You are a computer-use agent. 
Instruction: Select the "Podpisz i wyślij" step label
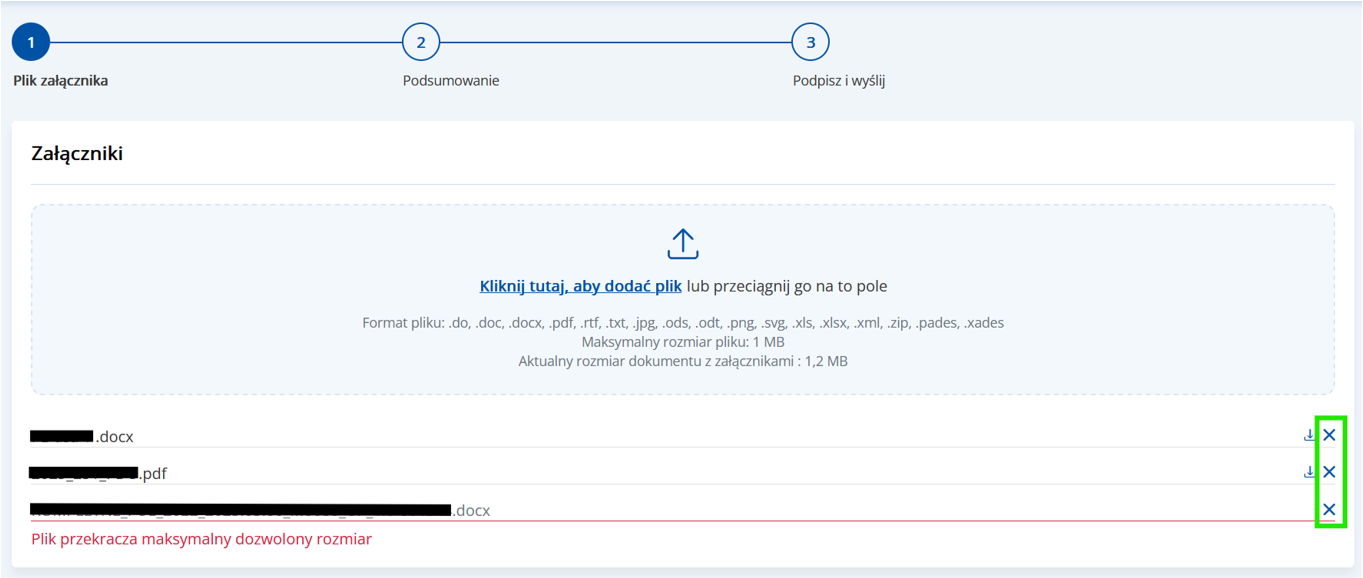coord(838,81)
